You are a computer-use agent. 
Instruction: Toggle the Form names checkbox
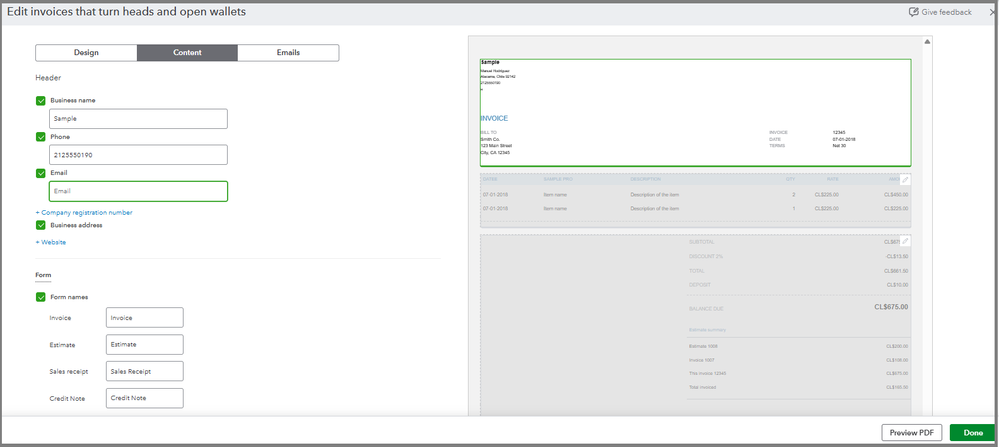pyautogui.click(x=41, y=297)
